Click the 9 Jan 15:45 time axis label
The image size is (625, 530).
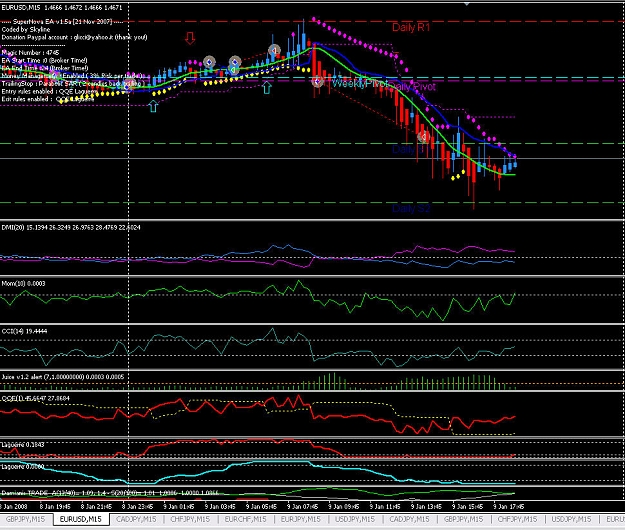(x=468, y=506)
